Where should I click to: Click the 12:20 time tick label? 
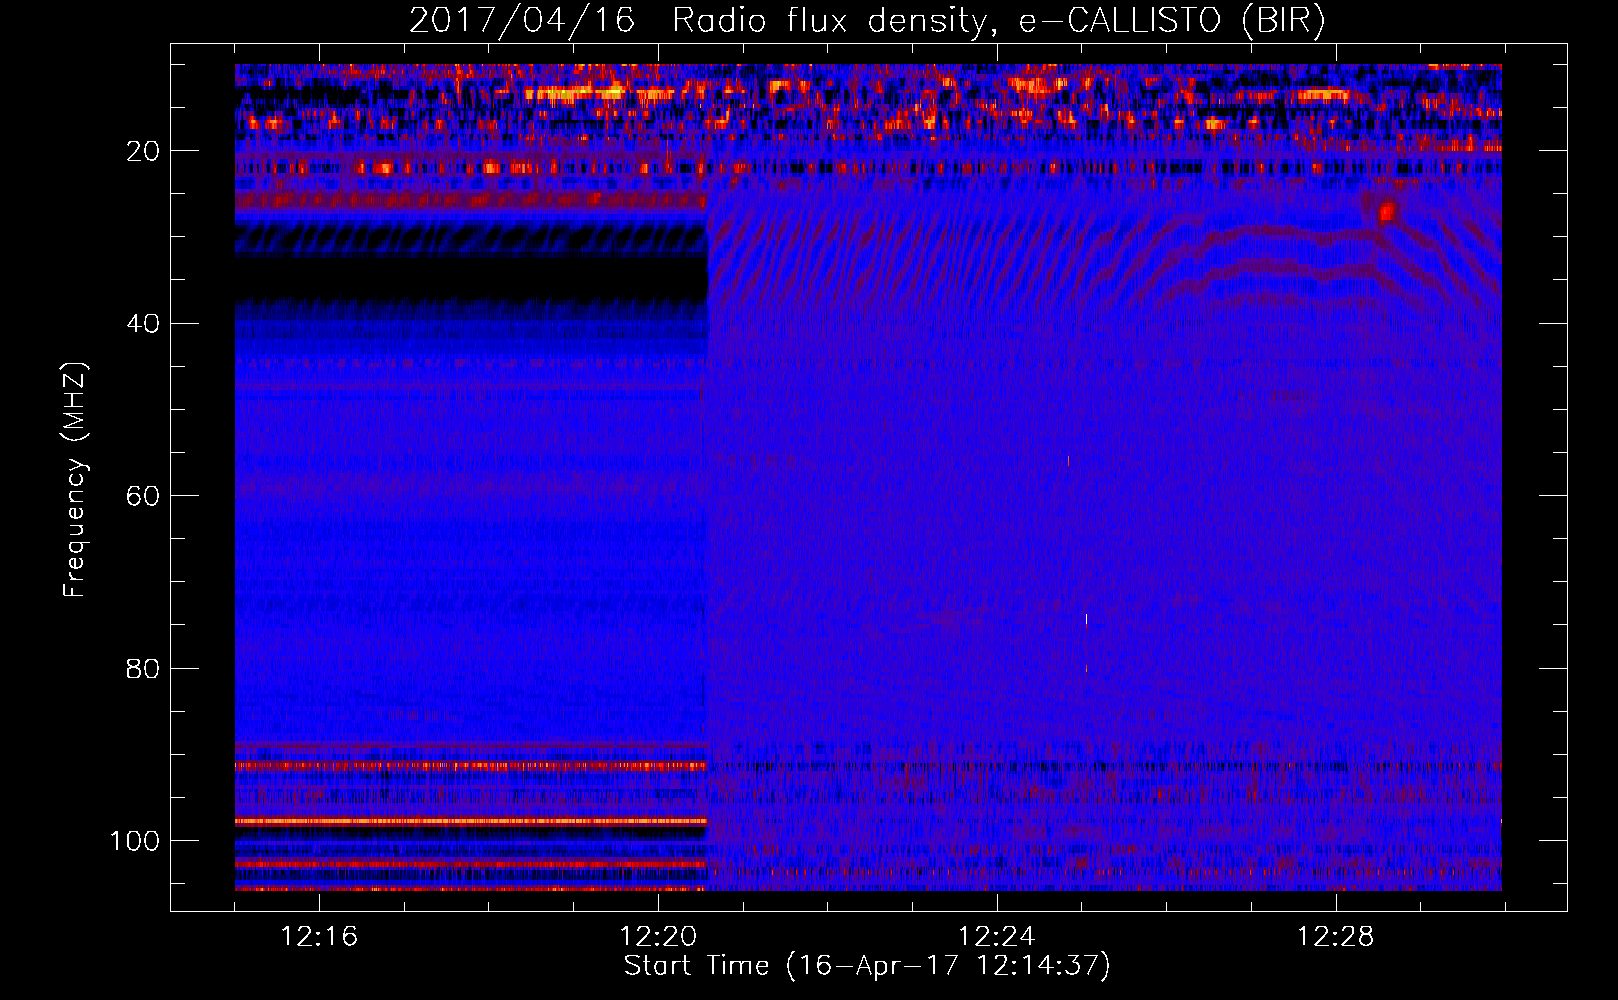pos(658,937)
